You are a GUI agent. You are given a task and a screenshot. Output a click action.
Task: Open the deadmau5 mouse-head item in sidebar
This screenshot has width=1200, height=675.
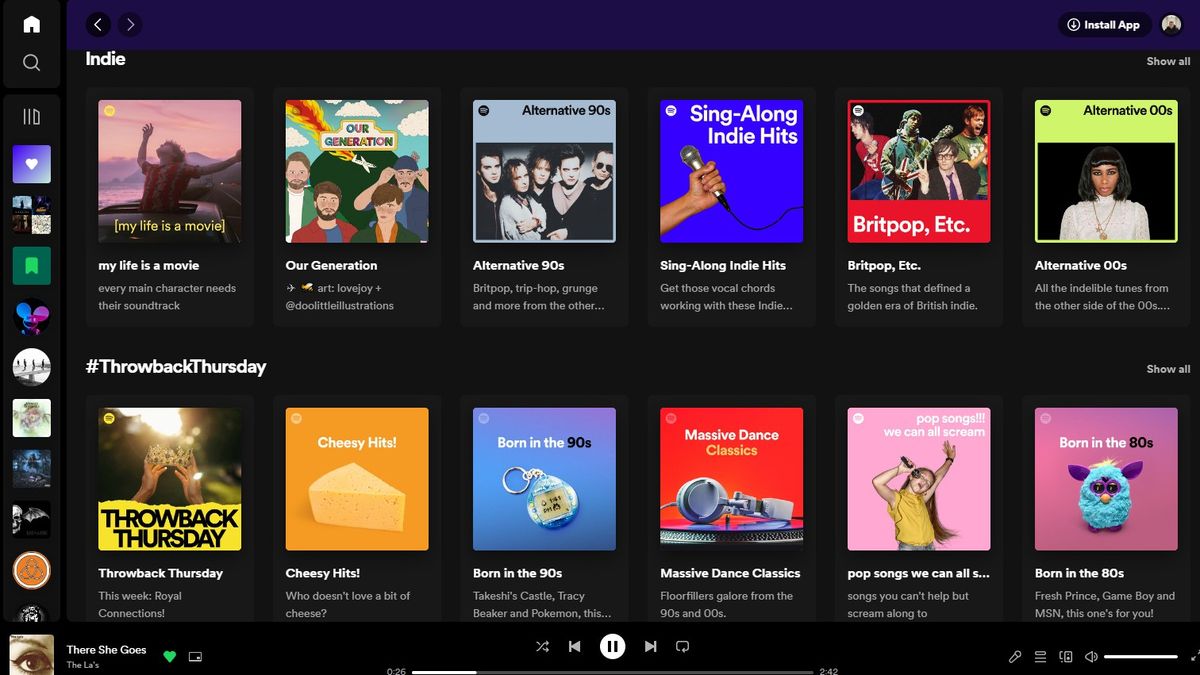click(31, 317)
